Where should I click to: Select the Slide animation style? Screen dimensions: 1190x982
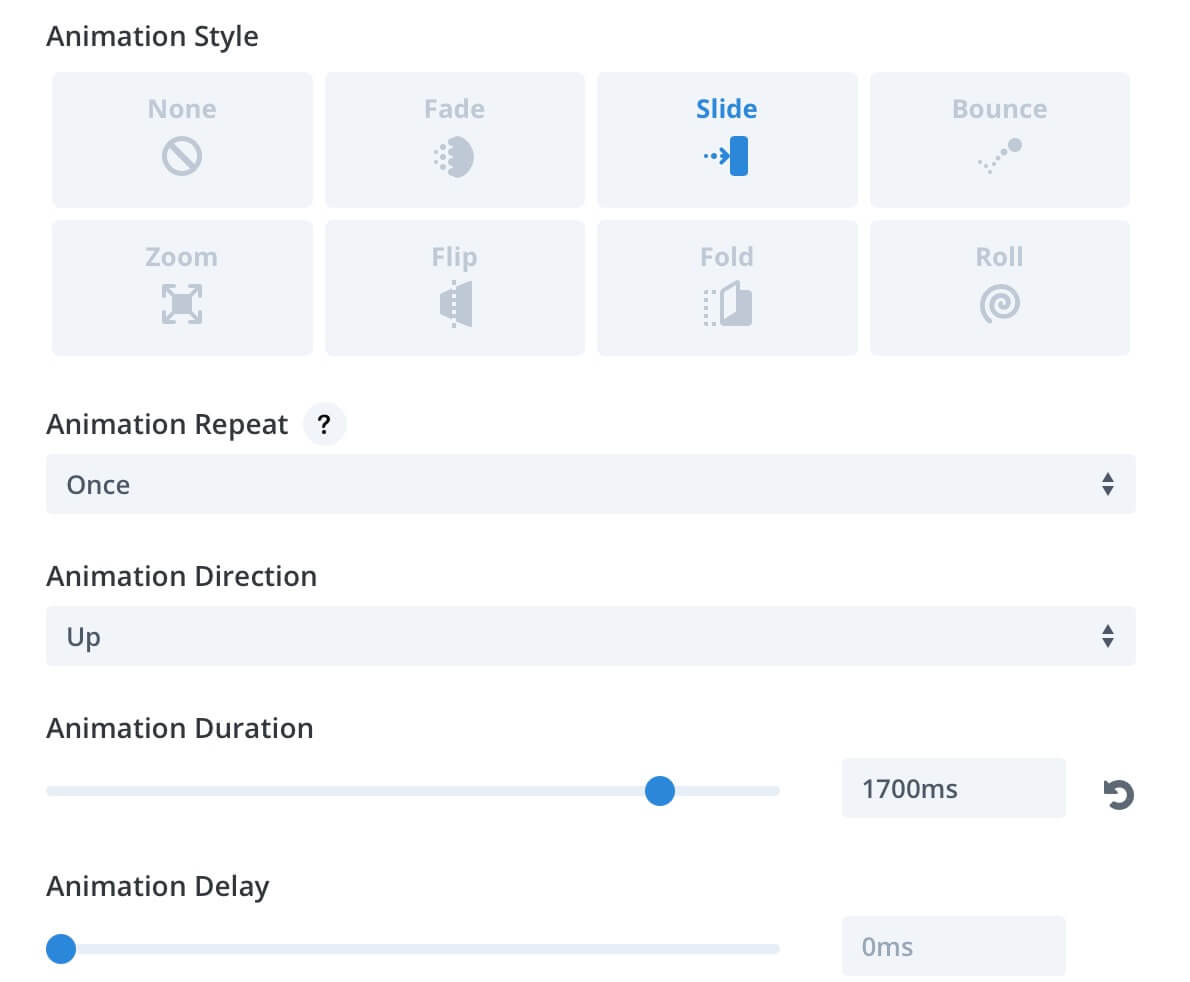pos(727,140)
